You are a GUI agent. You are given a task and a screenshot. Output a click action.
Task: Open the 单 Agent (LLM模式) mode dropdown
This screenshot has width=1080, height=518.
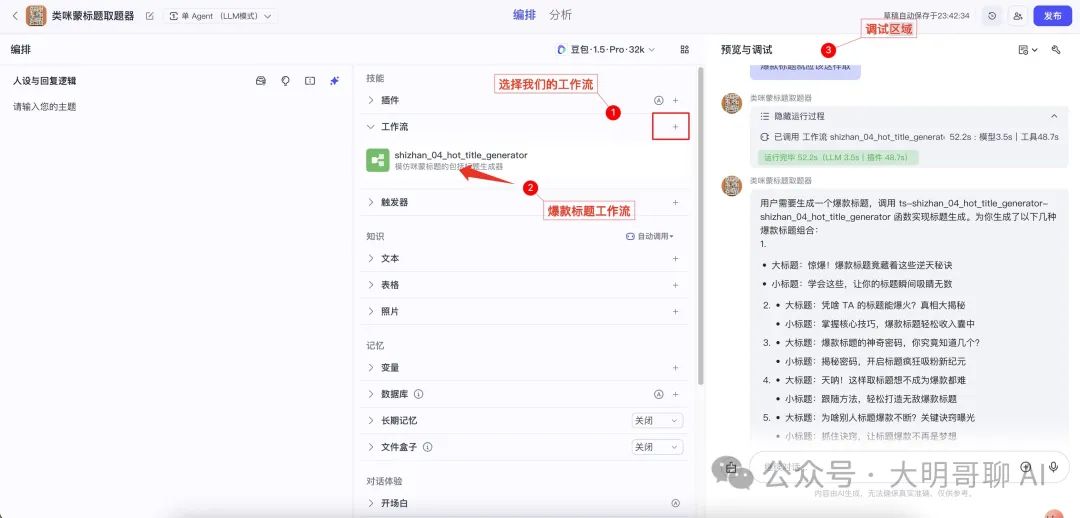(220, 16)
